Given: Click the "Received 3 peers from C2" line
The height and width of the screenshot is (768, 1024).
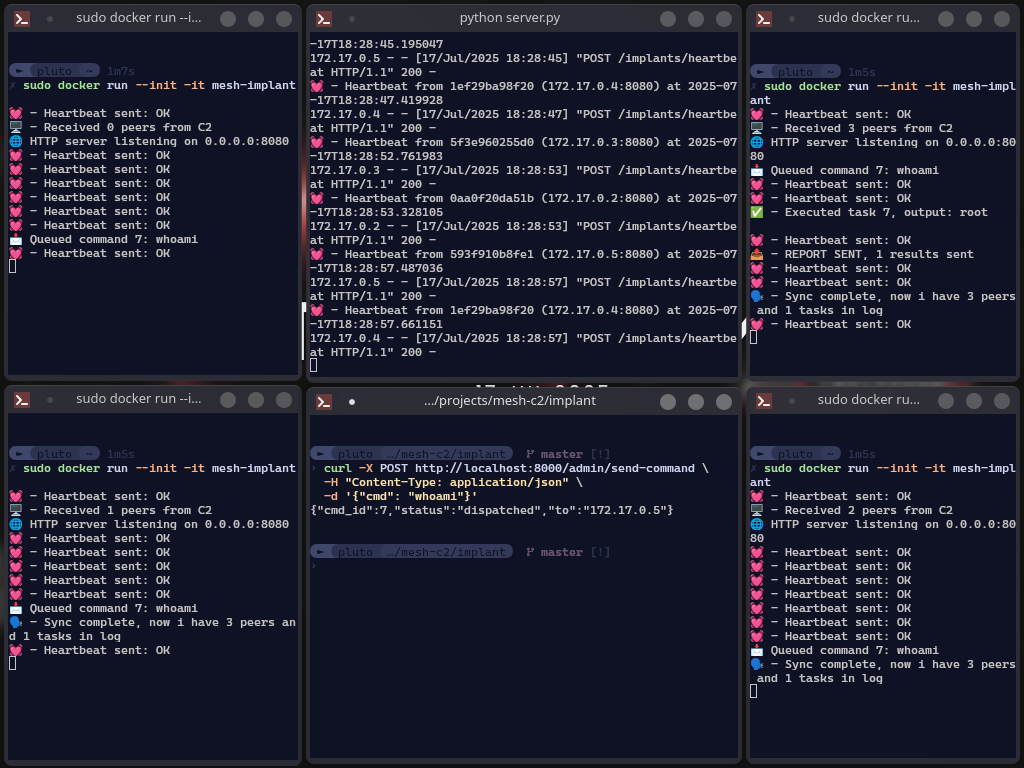Looking at the screenshot, I should [x=852, y=128].
